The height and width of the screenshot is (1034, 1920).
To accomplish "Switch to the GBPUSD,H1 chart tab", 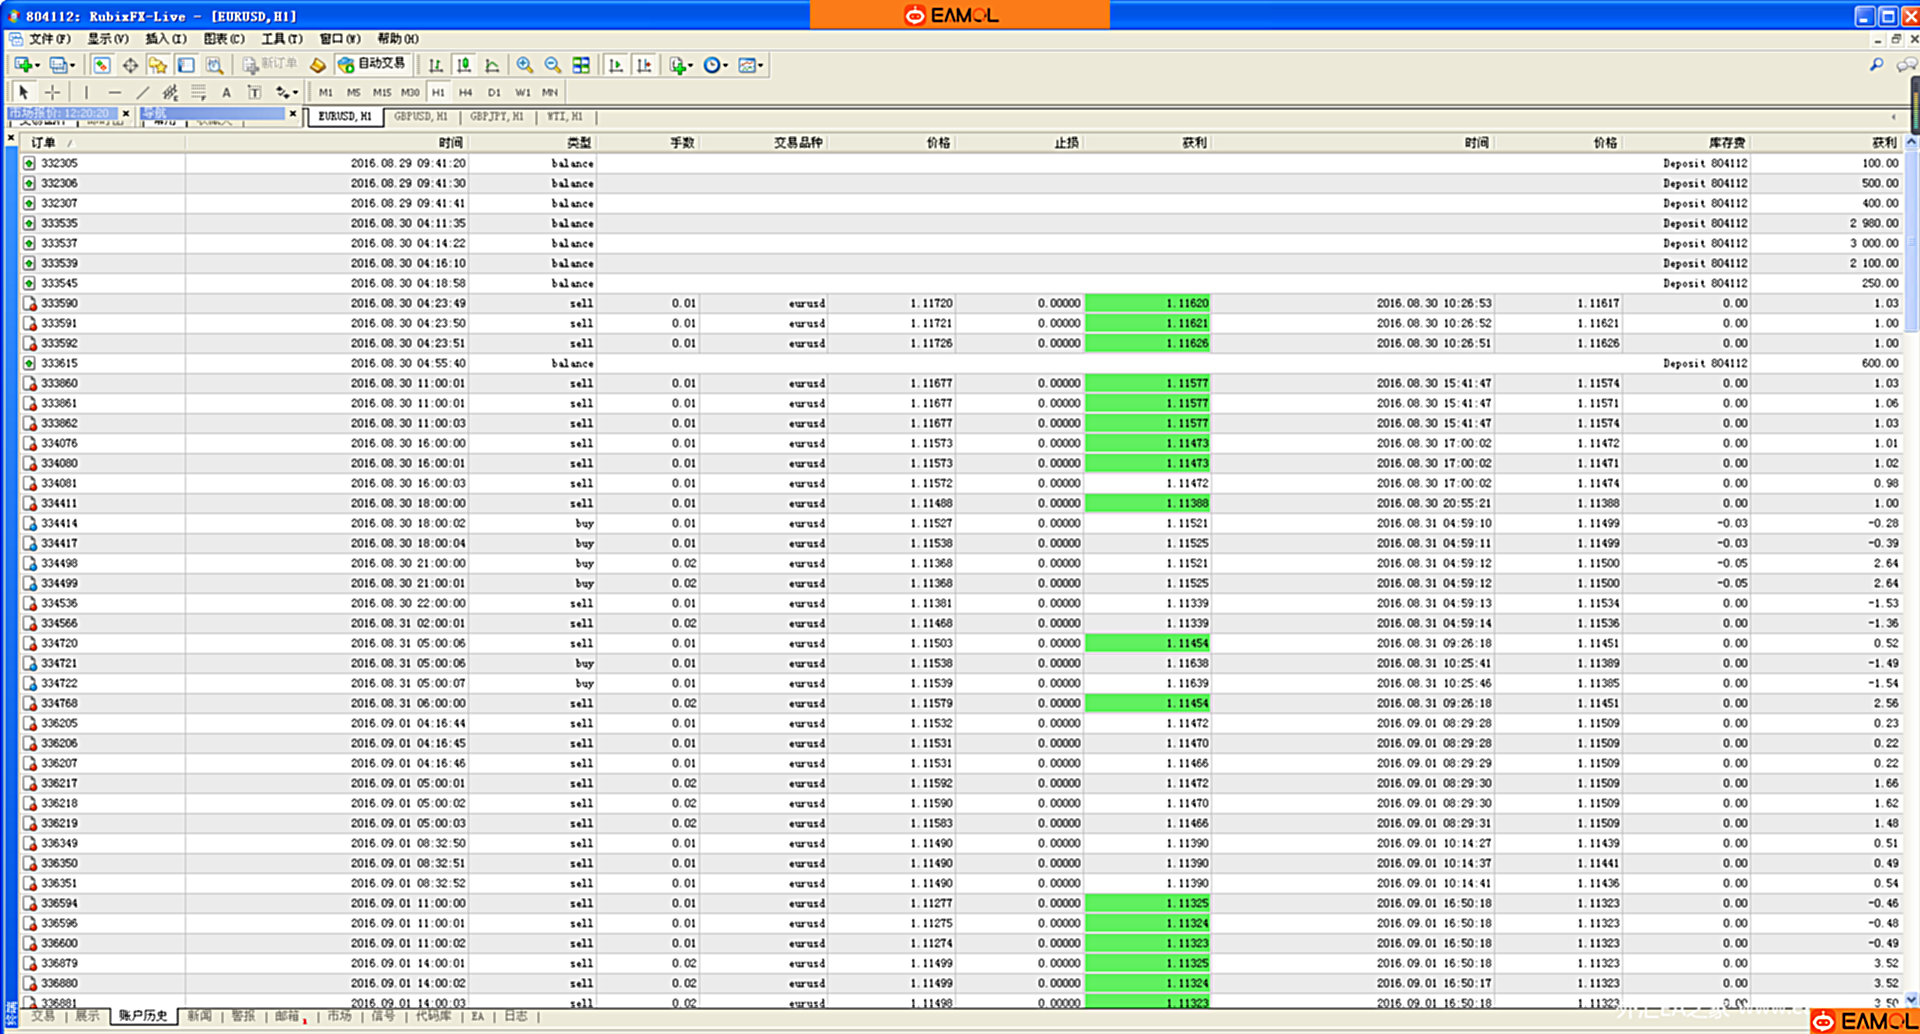I will pos(421,117).
